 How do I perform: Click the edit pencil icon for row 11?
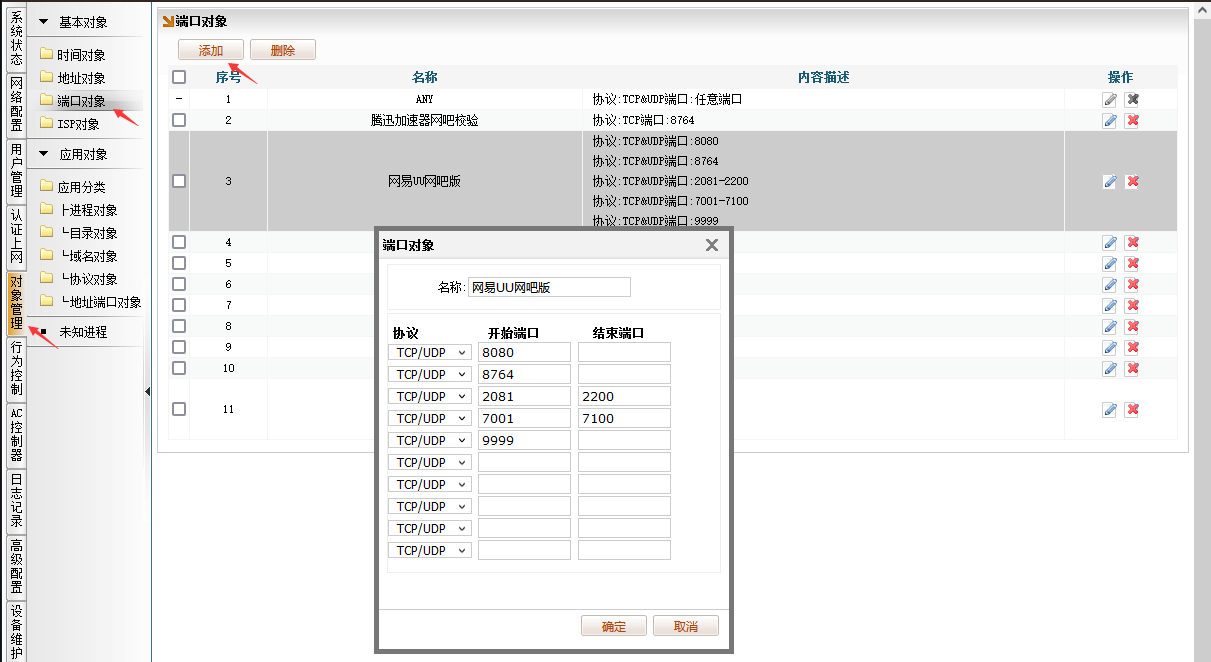coord(1109,409)
